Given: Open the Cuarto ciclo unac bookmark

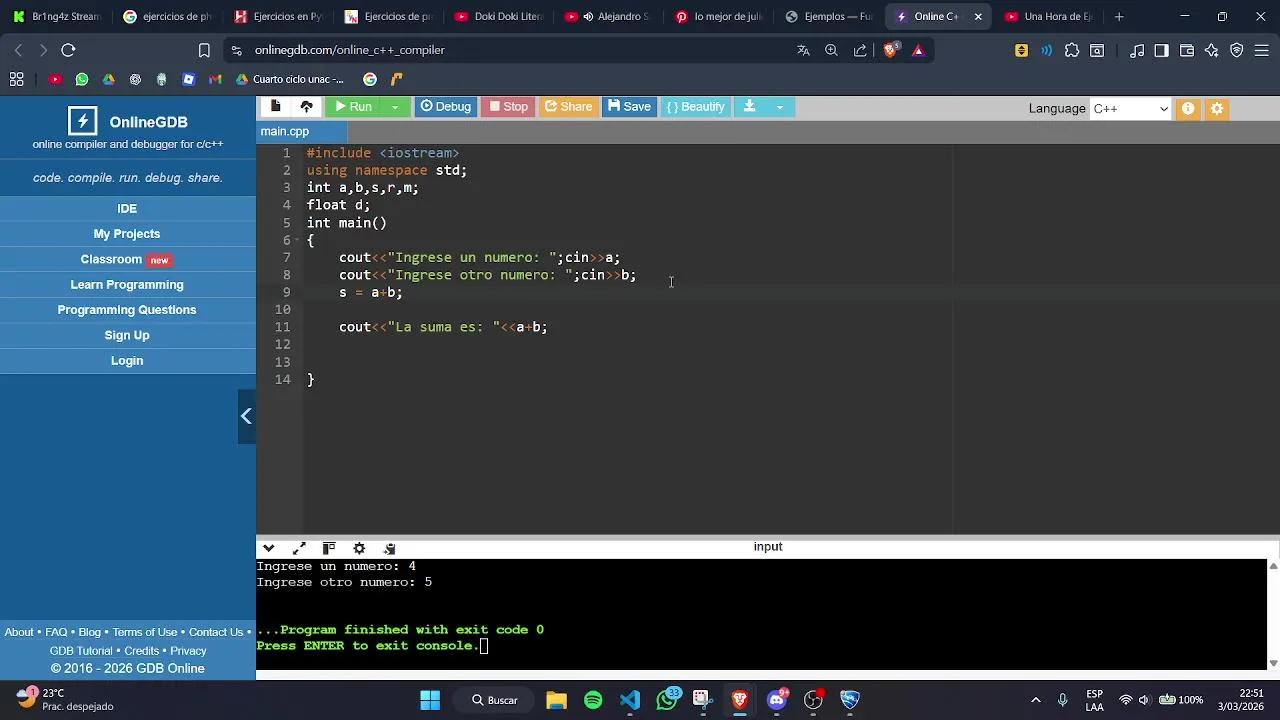Looking at the screenshot, I should 290,79.
